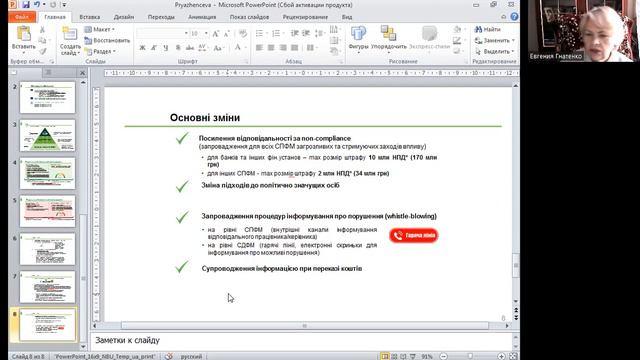Image resolution: width=640 pixels, height=360 pixels.
Task: Click Replace (Заменить) button
Action: coord(495,40)
